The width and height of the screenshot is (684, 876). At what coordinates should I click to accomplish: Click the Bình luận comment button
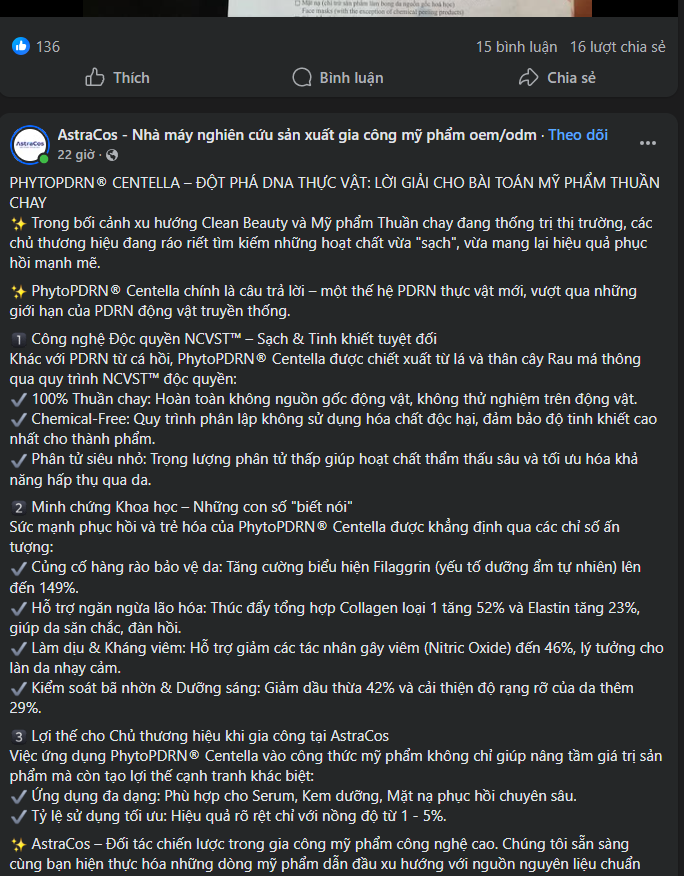(337, 78)
